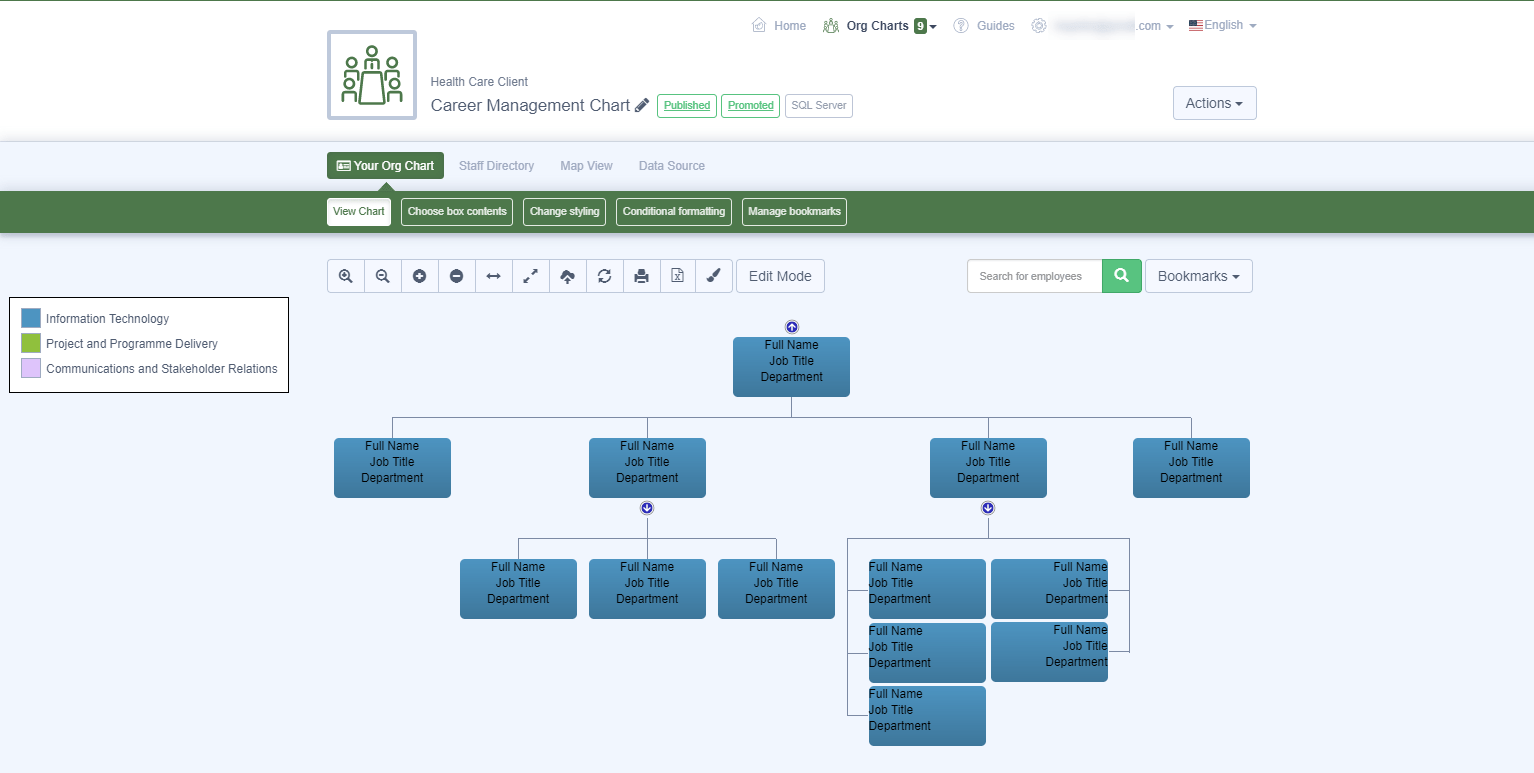The width and height of the screenshot is (1534, 773).
Task: Click the minus circle toolbar icon
Action: tap(457, 276)
